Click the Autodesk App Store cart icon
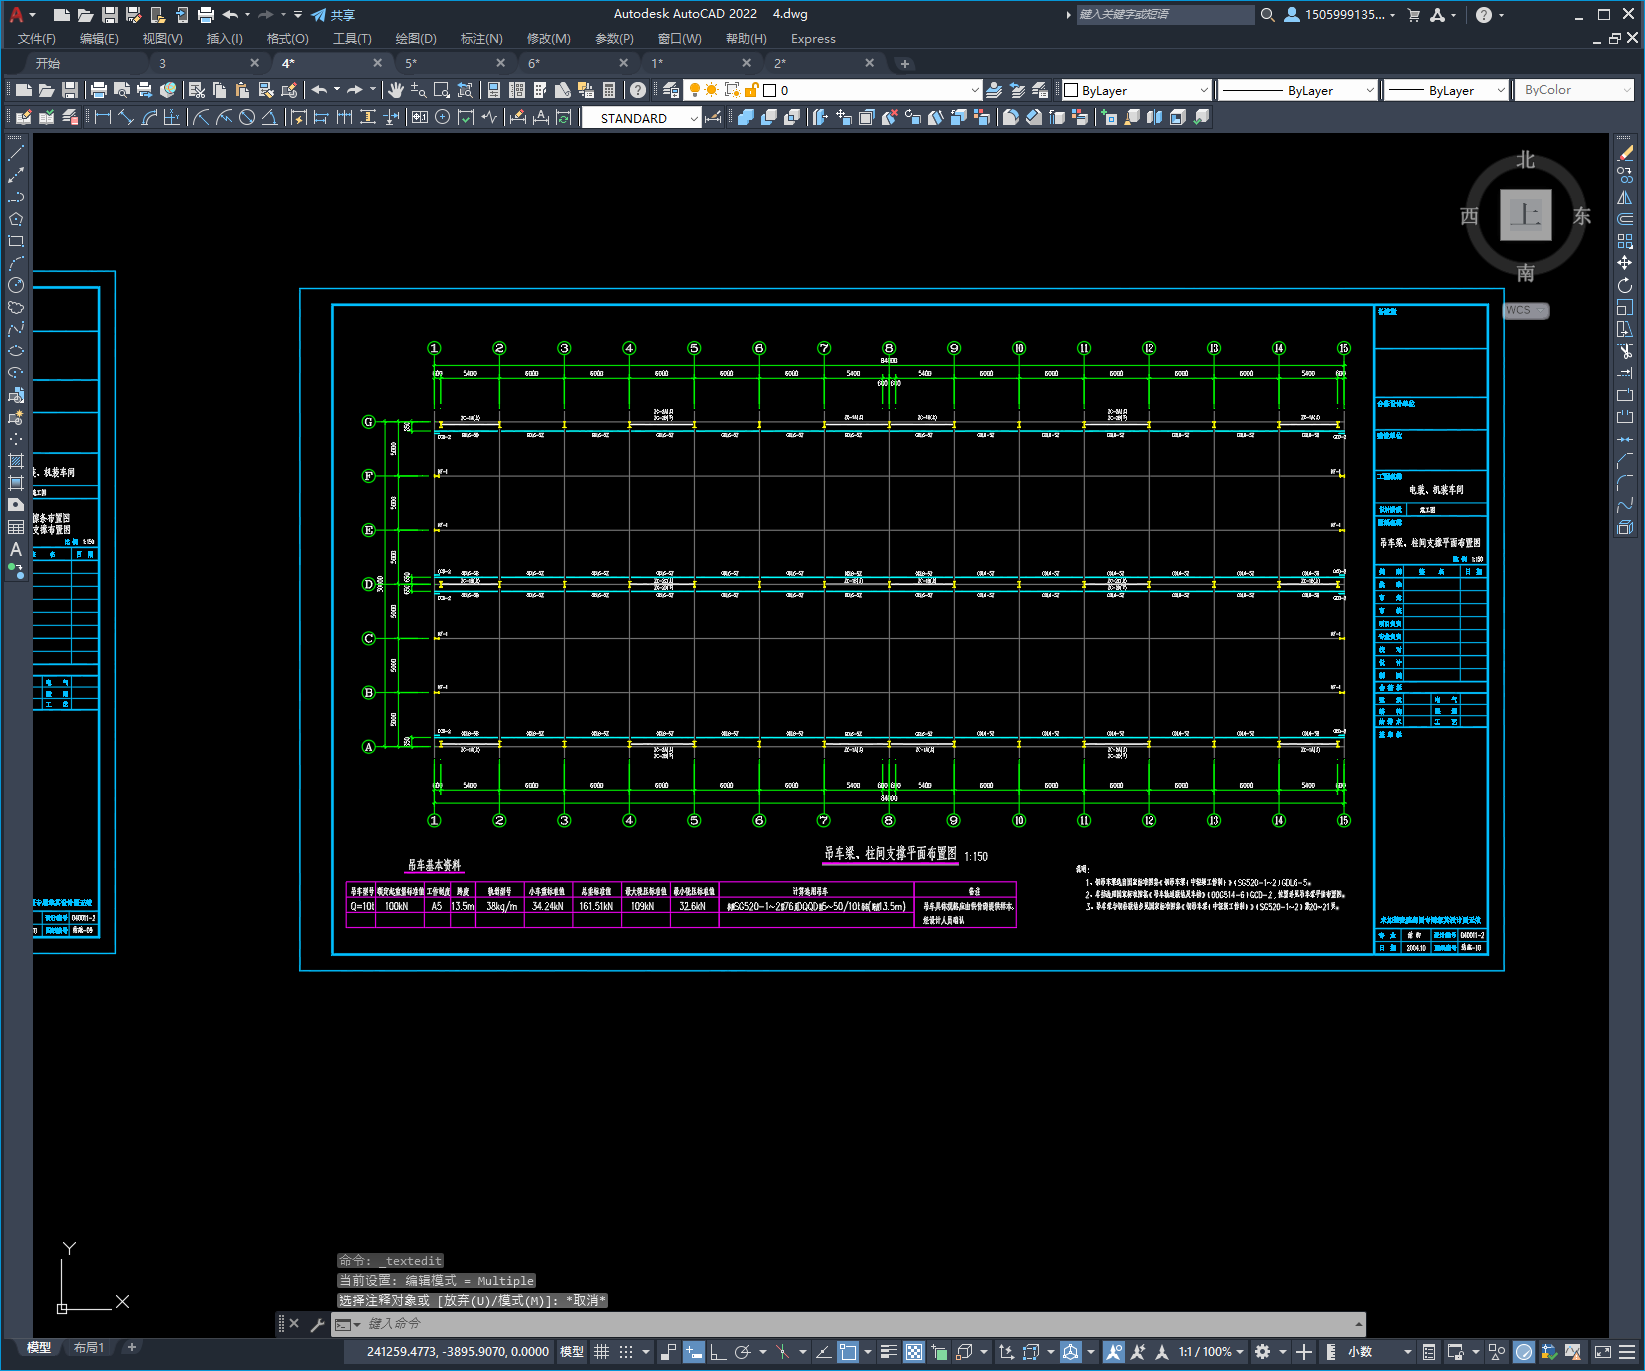Image resolution: width=1645 pixels, height=1371 pixels. (x=1413, y=15)
